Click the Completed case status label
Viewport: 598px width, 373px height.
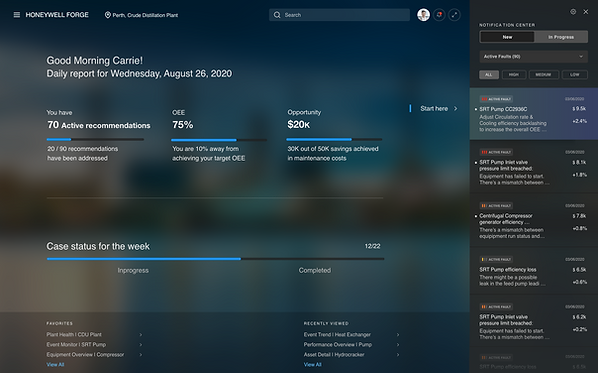(x=315, y=270)
